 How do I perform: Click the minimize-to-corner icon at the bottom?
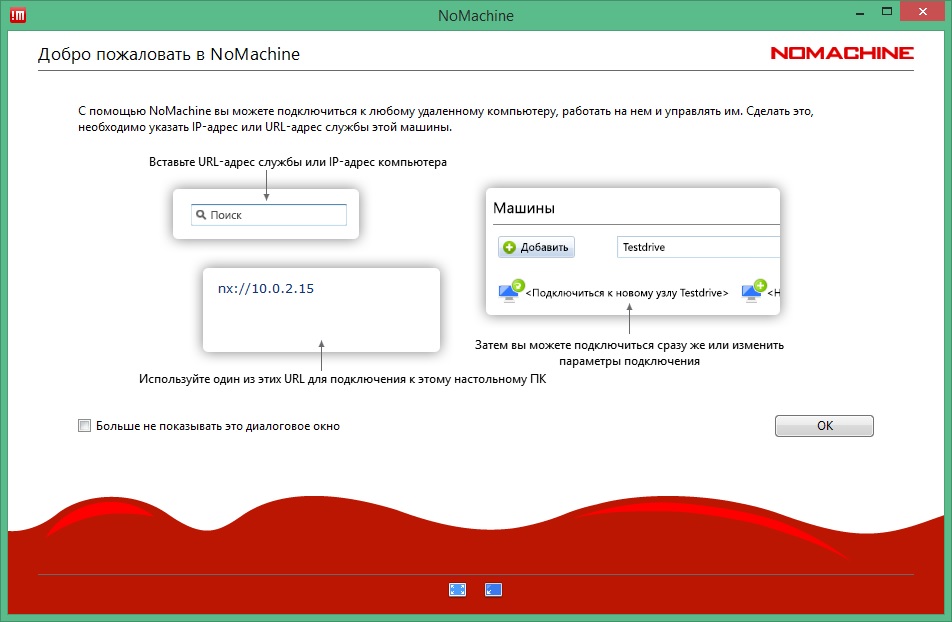493,590
